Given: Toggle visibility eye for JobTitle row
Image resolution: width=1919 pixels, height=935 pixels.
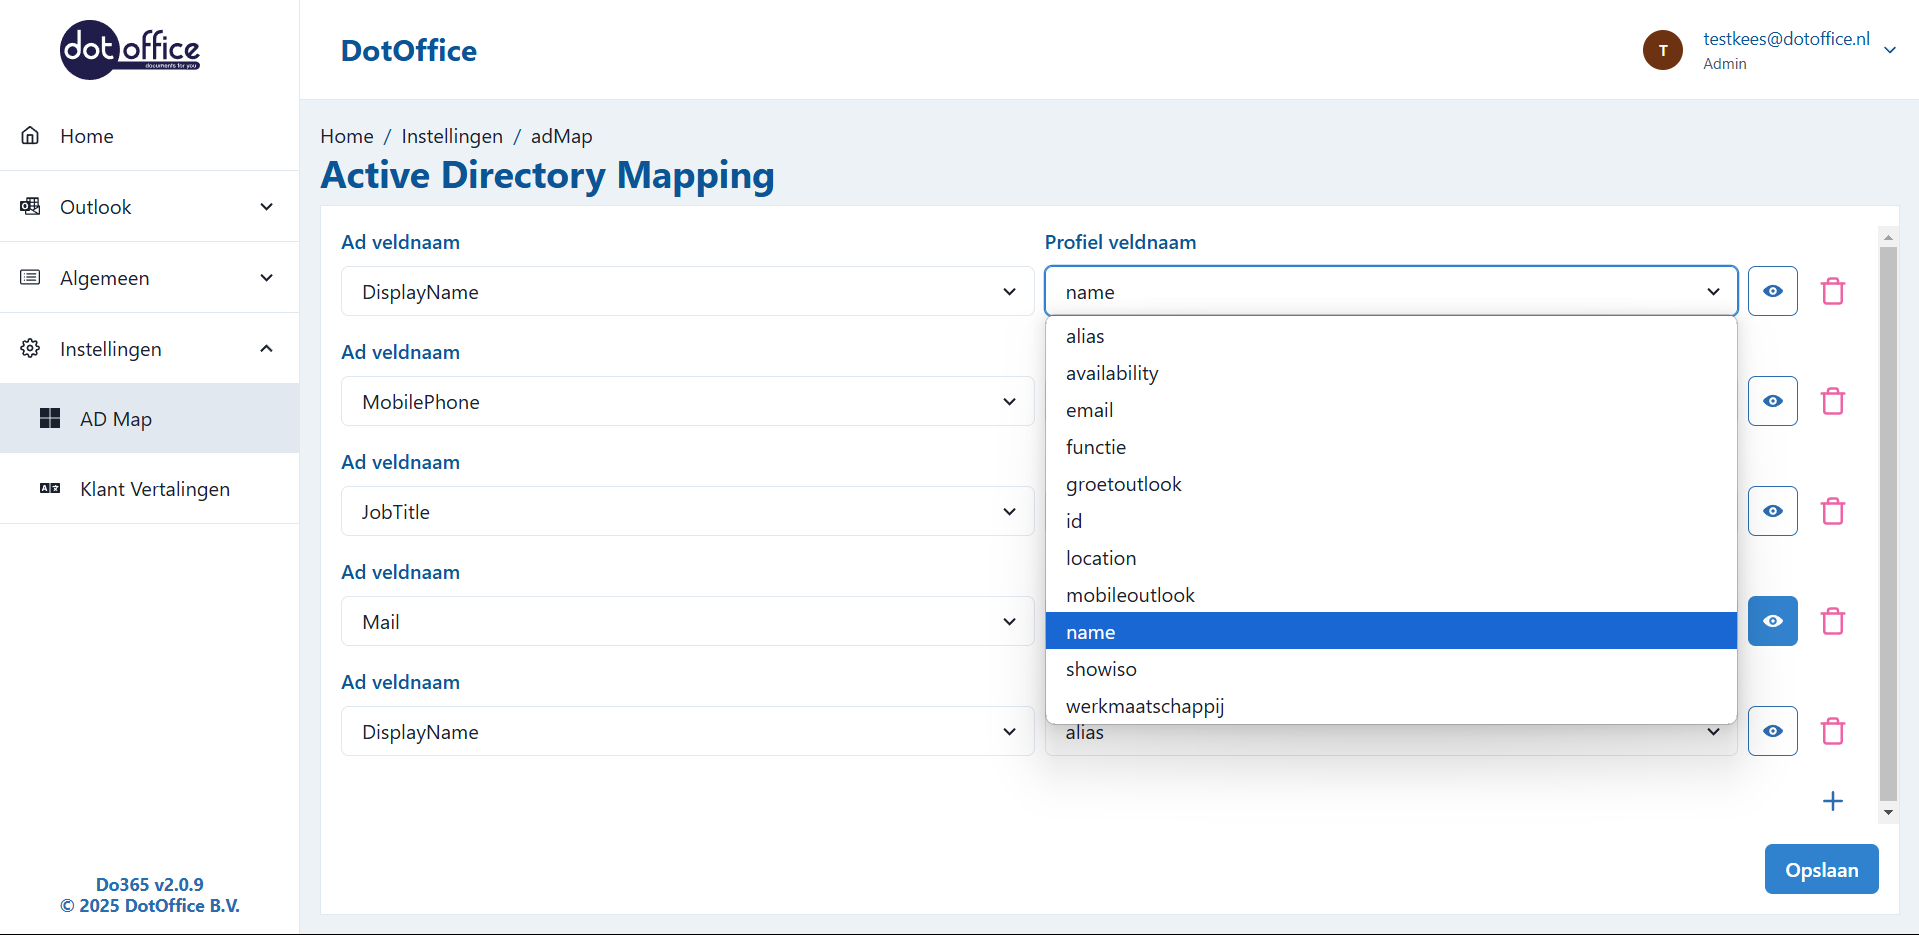Looking at the screenshot, I should pos(1772,511).
